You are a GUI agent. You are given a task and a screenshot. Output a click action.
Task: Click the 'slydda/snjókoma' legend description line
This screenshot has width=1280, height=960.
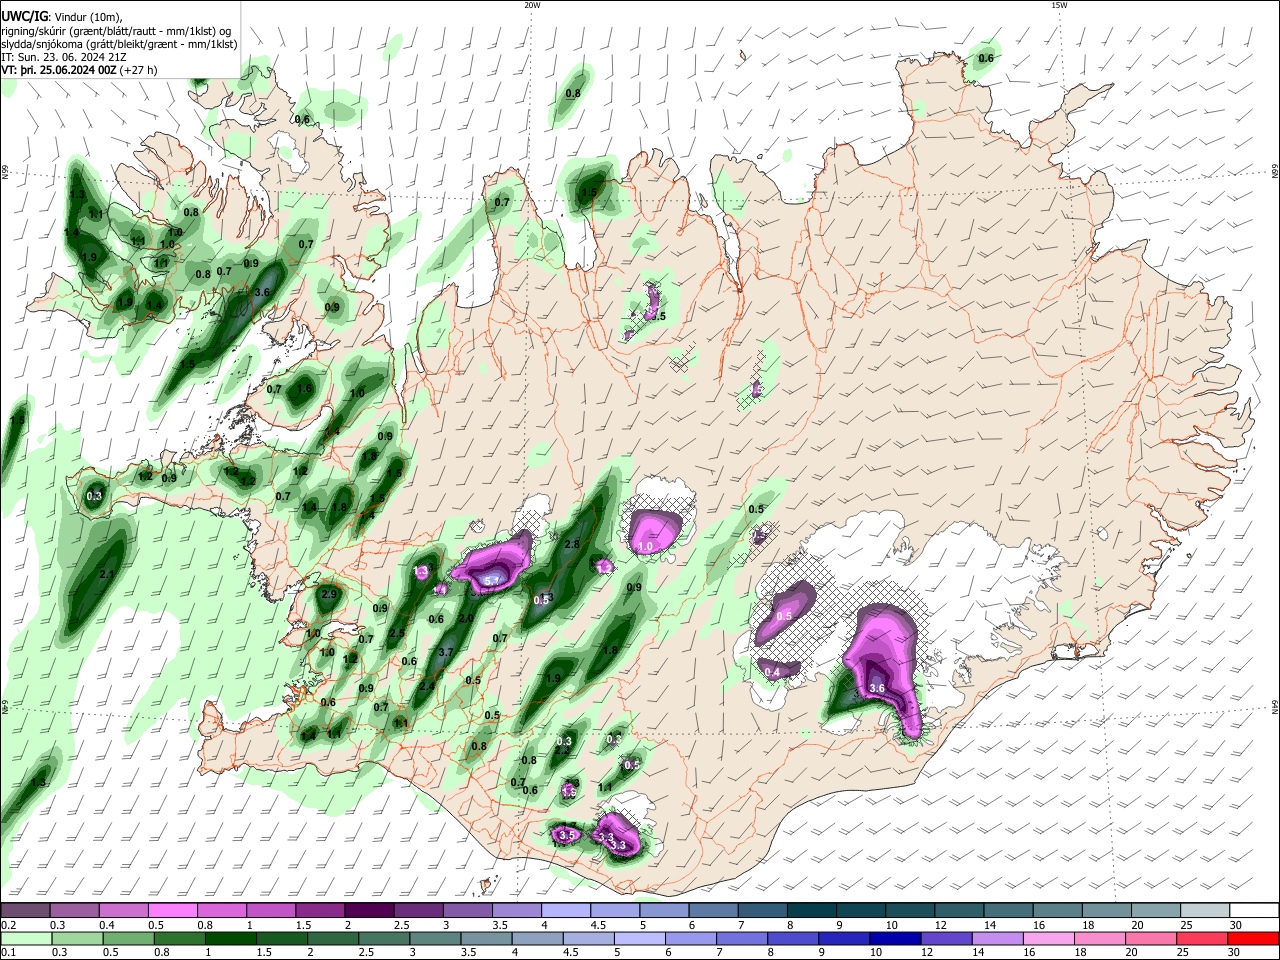[119, 44]
